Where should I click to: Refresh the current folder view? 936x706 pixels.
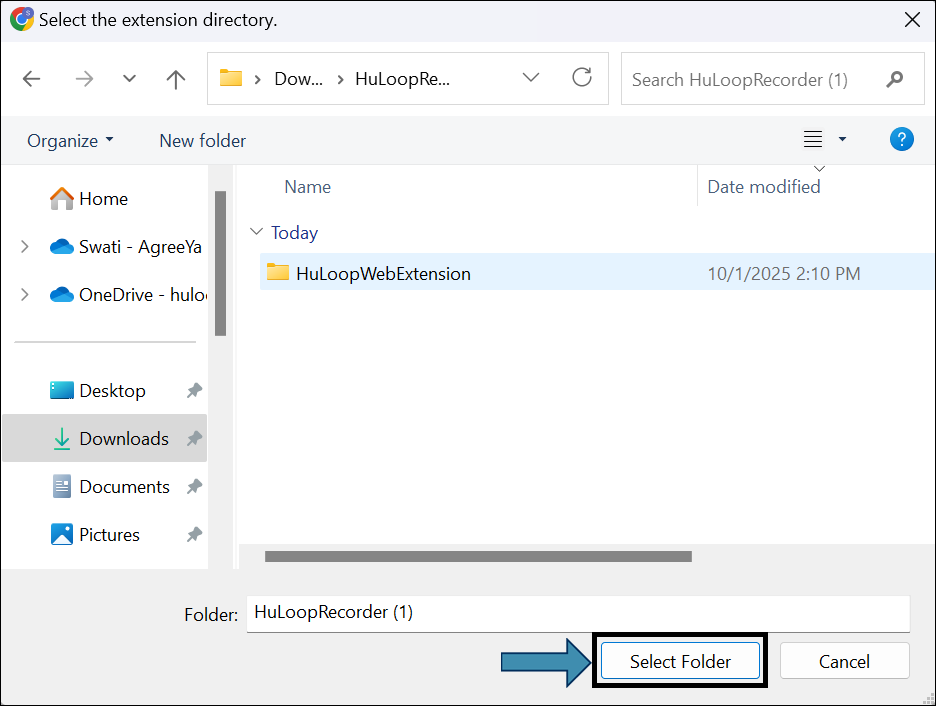tap(581, 78)
